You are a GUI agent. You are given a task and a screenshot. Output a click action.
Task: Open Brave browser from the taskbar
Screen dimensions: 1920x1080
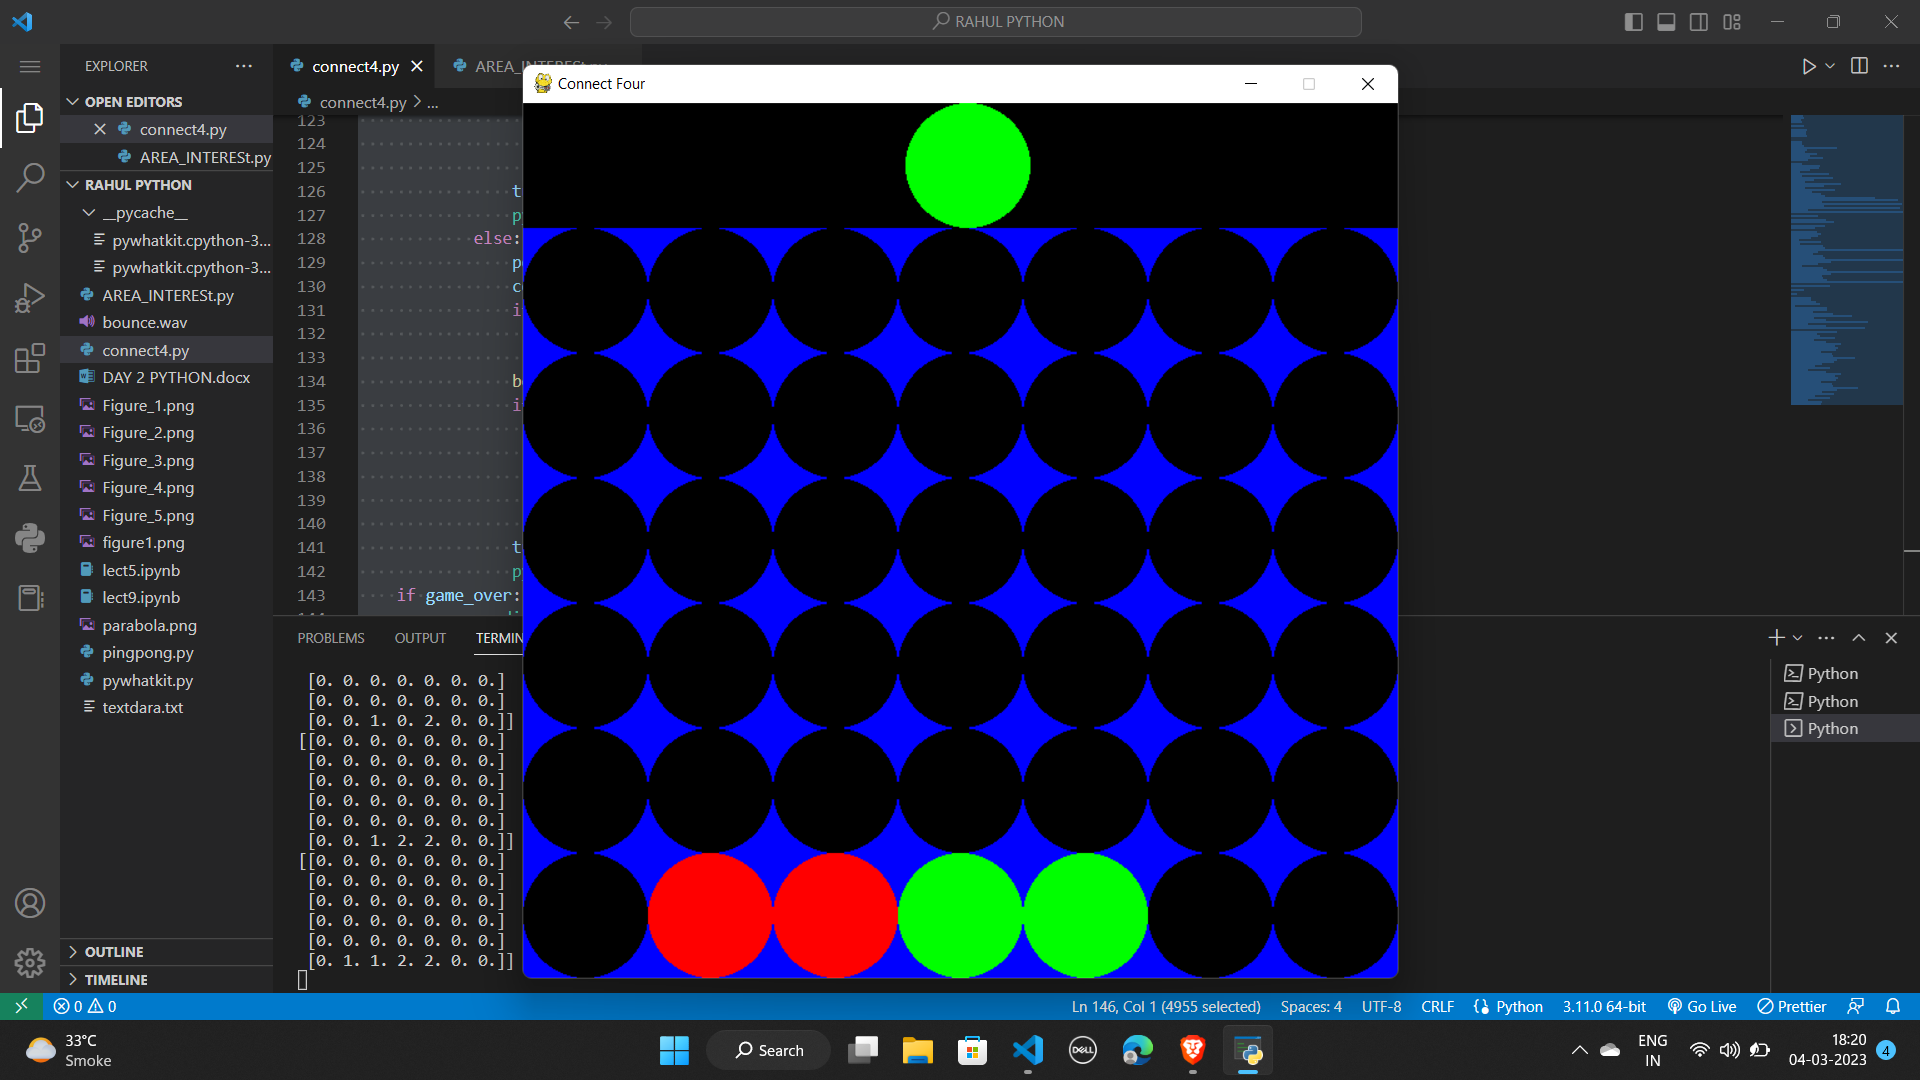[1190, 1050]
